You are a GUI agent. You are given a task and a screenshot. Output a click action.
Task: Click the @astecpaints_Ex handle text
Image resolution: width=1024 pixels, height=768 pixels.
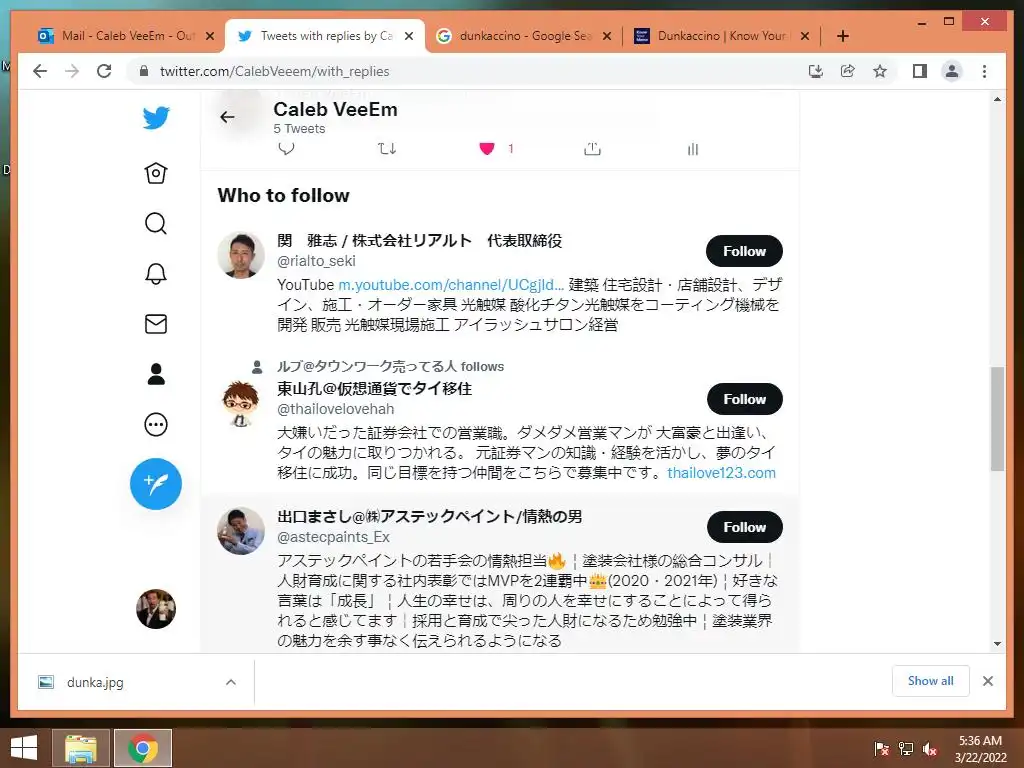[x=333, y=537]
